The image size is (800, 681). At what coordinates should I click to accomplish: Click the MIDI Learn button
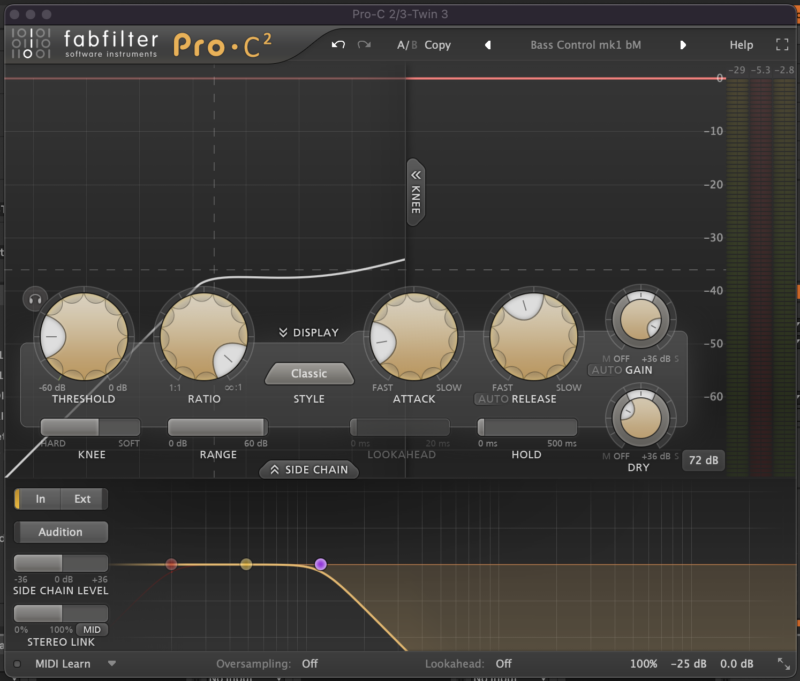click(63, 664)
